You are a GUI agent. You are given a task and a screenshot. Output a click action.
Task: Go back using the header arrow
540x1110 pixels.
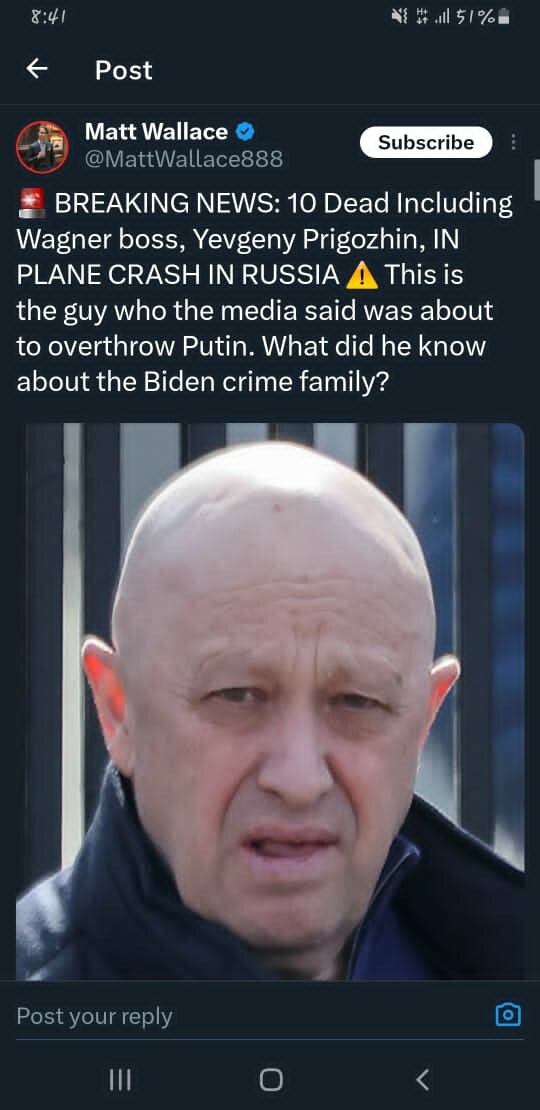[37, 69]
